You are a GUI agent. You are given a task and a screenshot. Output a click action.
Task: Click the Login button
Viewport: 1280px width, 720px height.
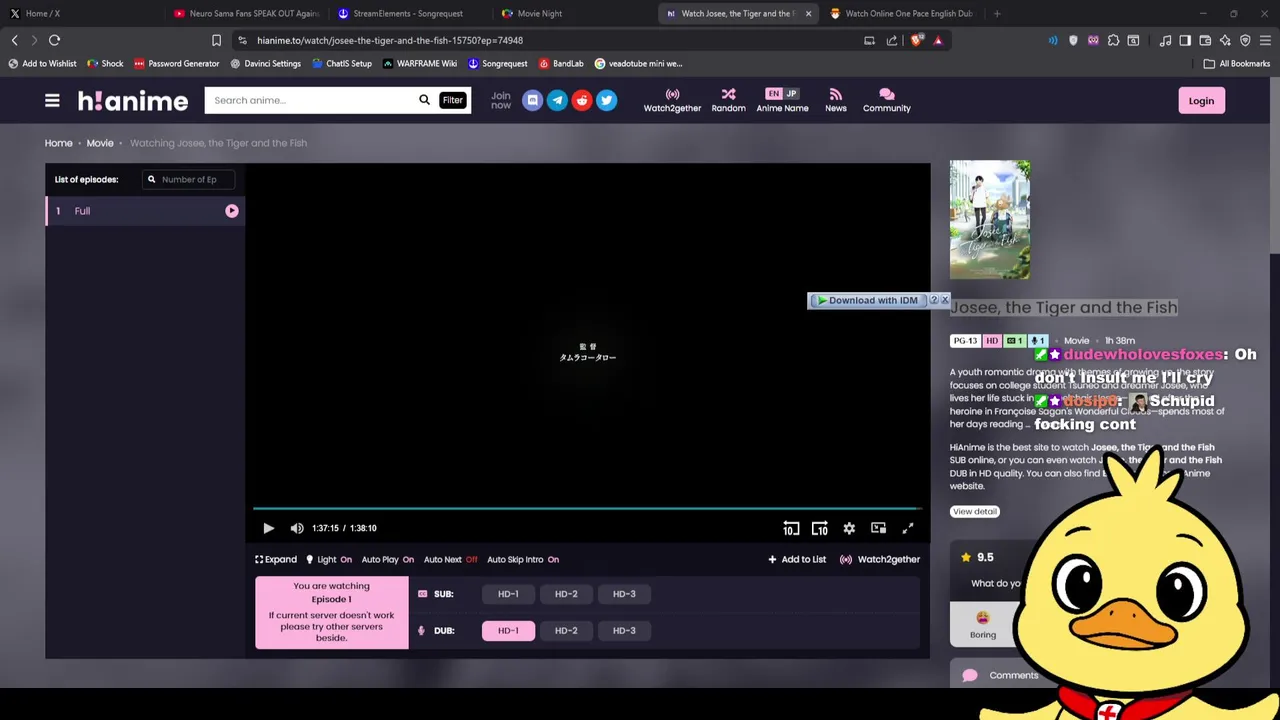[1201, 100]
